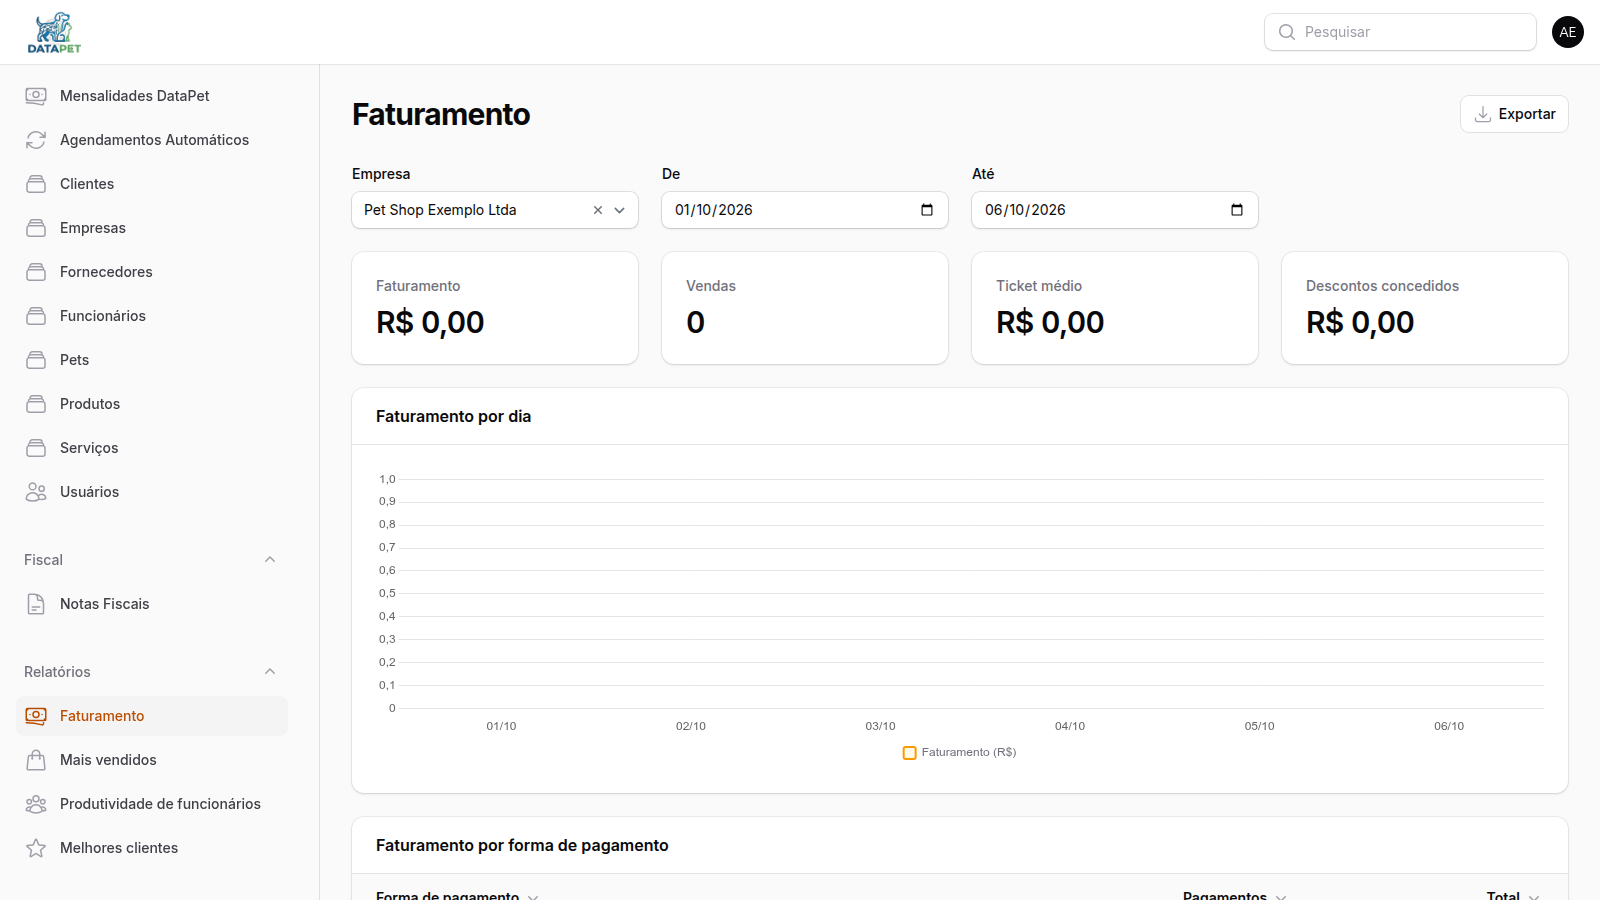Sort by the Forma de pagamento column
The image size is (1600, 900).
pyautogui.click(x=457, y=895)
